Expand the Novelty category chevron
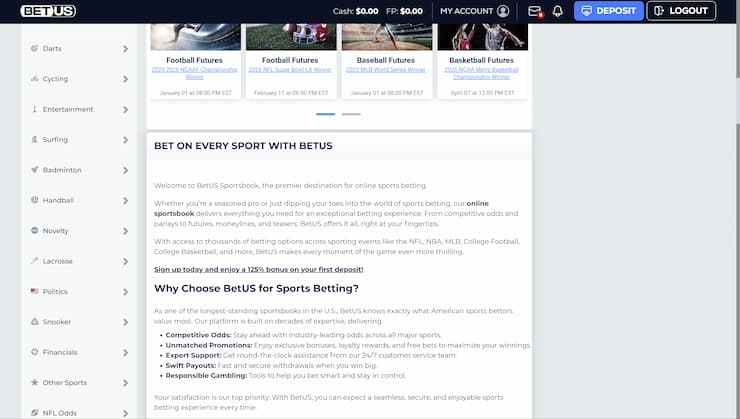 tap(126, 231)
